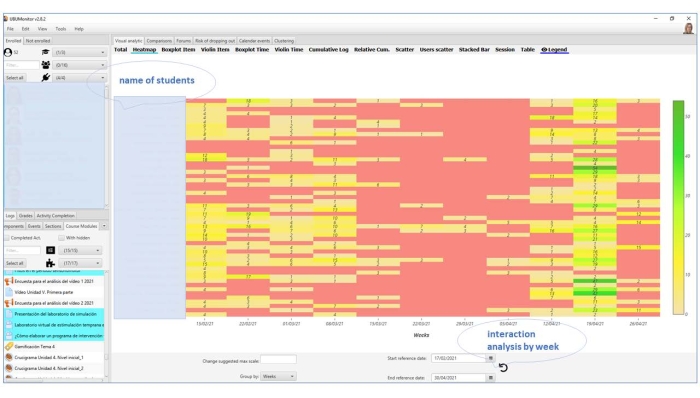The height and width of the screenshot is (398, 700).
Task: Click the megaphone icon of Encuesta vídeo 1 2021
Action: point(8,281)
